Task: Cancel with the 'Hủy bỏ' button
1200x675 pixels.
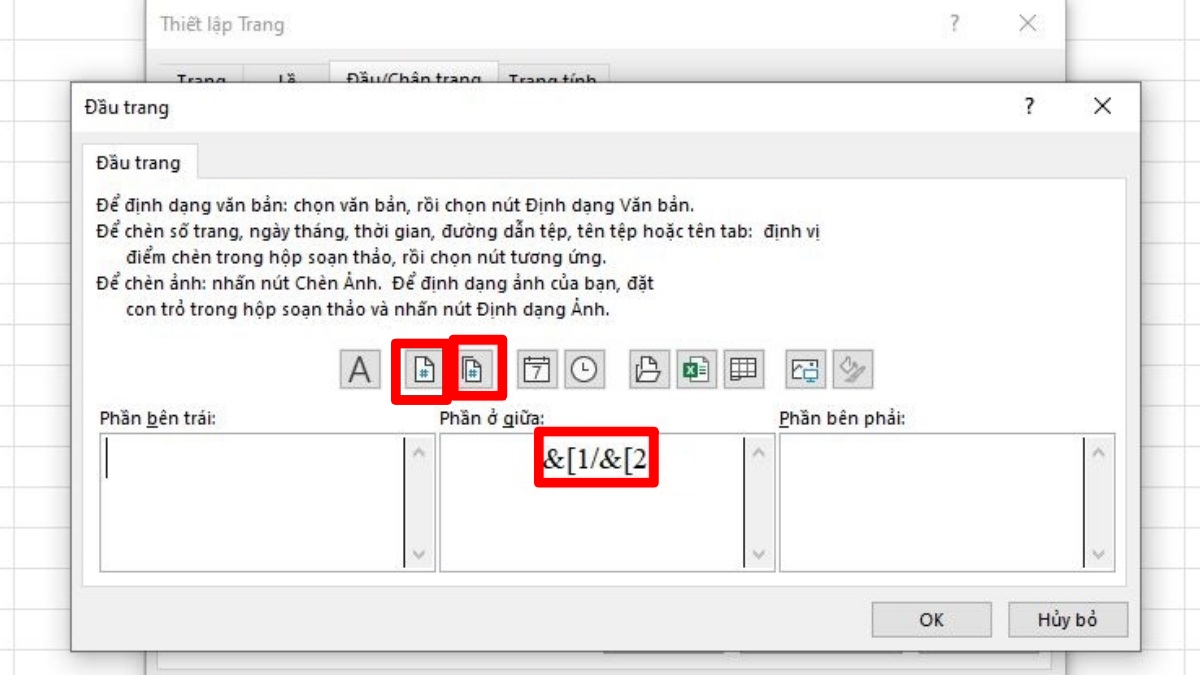Action: click(x=1068, y=620)
